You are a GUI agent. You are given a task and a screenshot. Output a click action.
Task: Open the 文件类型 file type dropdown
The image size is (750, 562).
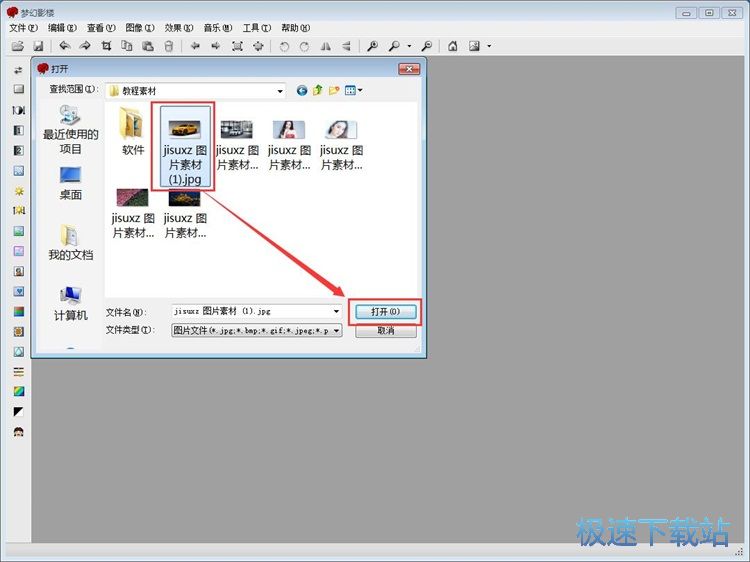[x=336, y=330]
